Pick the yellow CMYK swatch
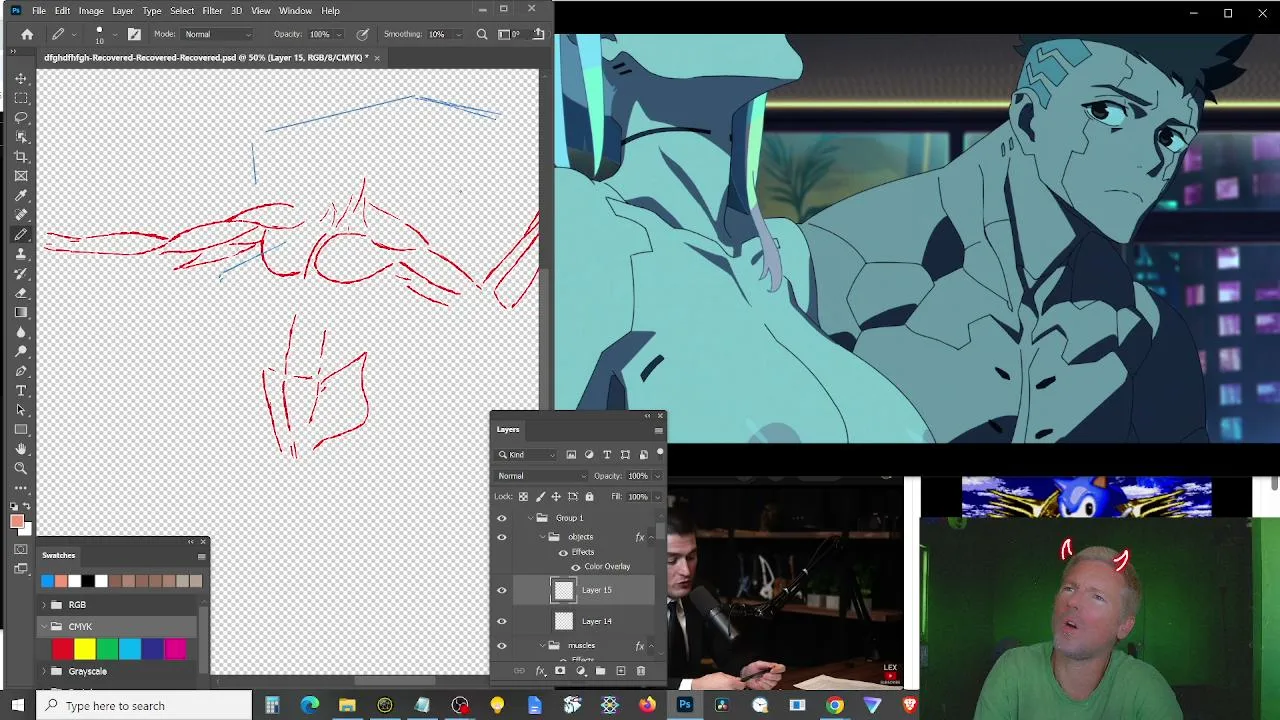The width and height of the screenshot is (1280, 720). pyautogui.click(x=85, y=650)
